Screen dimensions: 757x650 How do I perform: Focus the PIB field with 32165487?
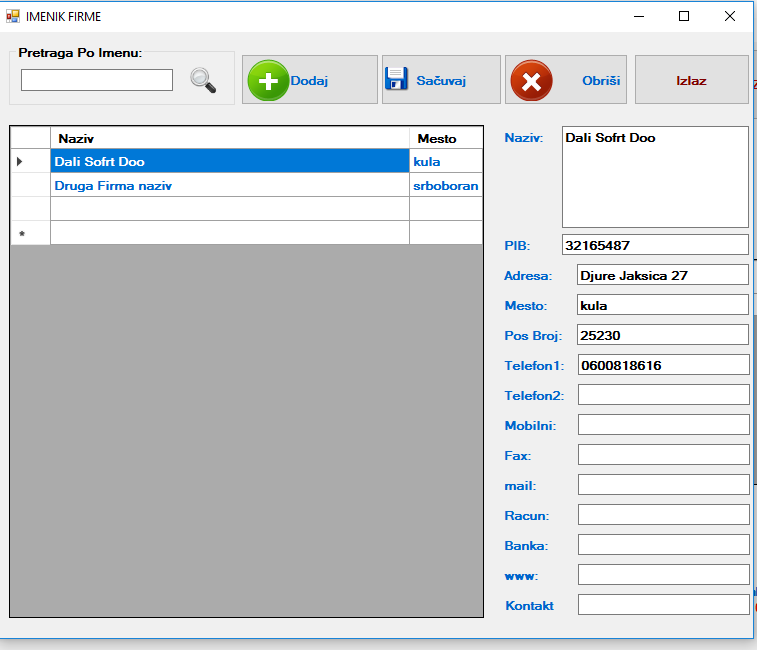tap(654, 245)
